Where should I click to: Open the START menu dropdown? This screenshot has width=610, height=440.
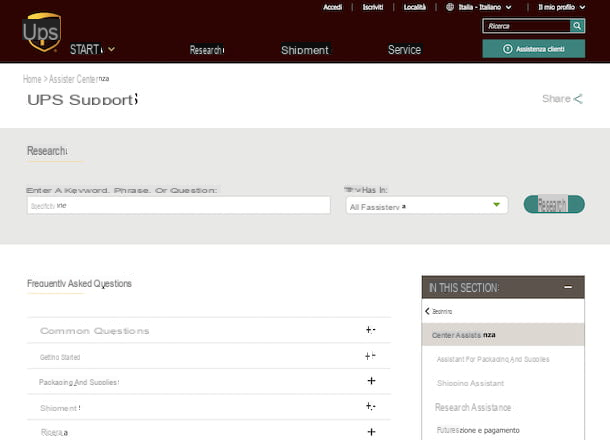point(92,49)
